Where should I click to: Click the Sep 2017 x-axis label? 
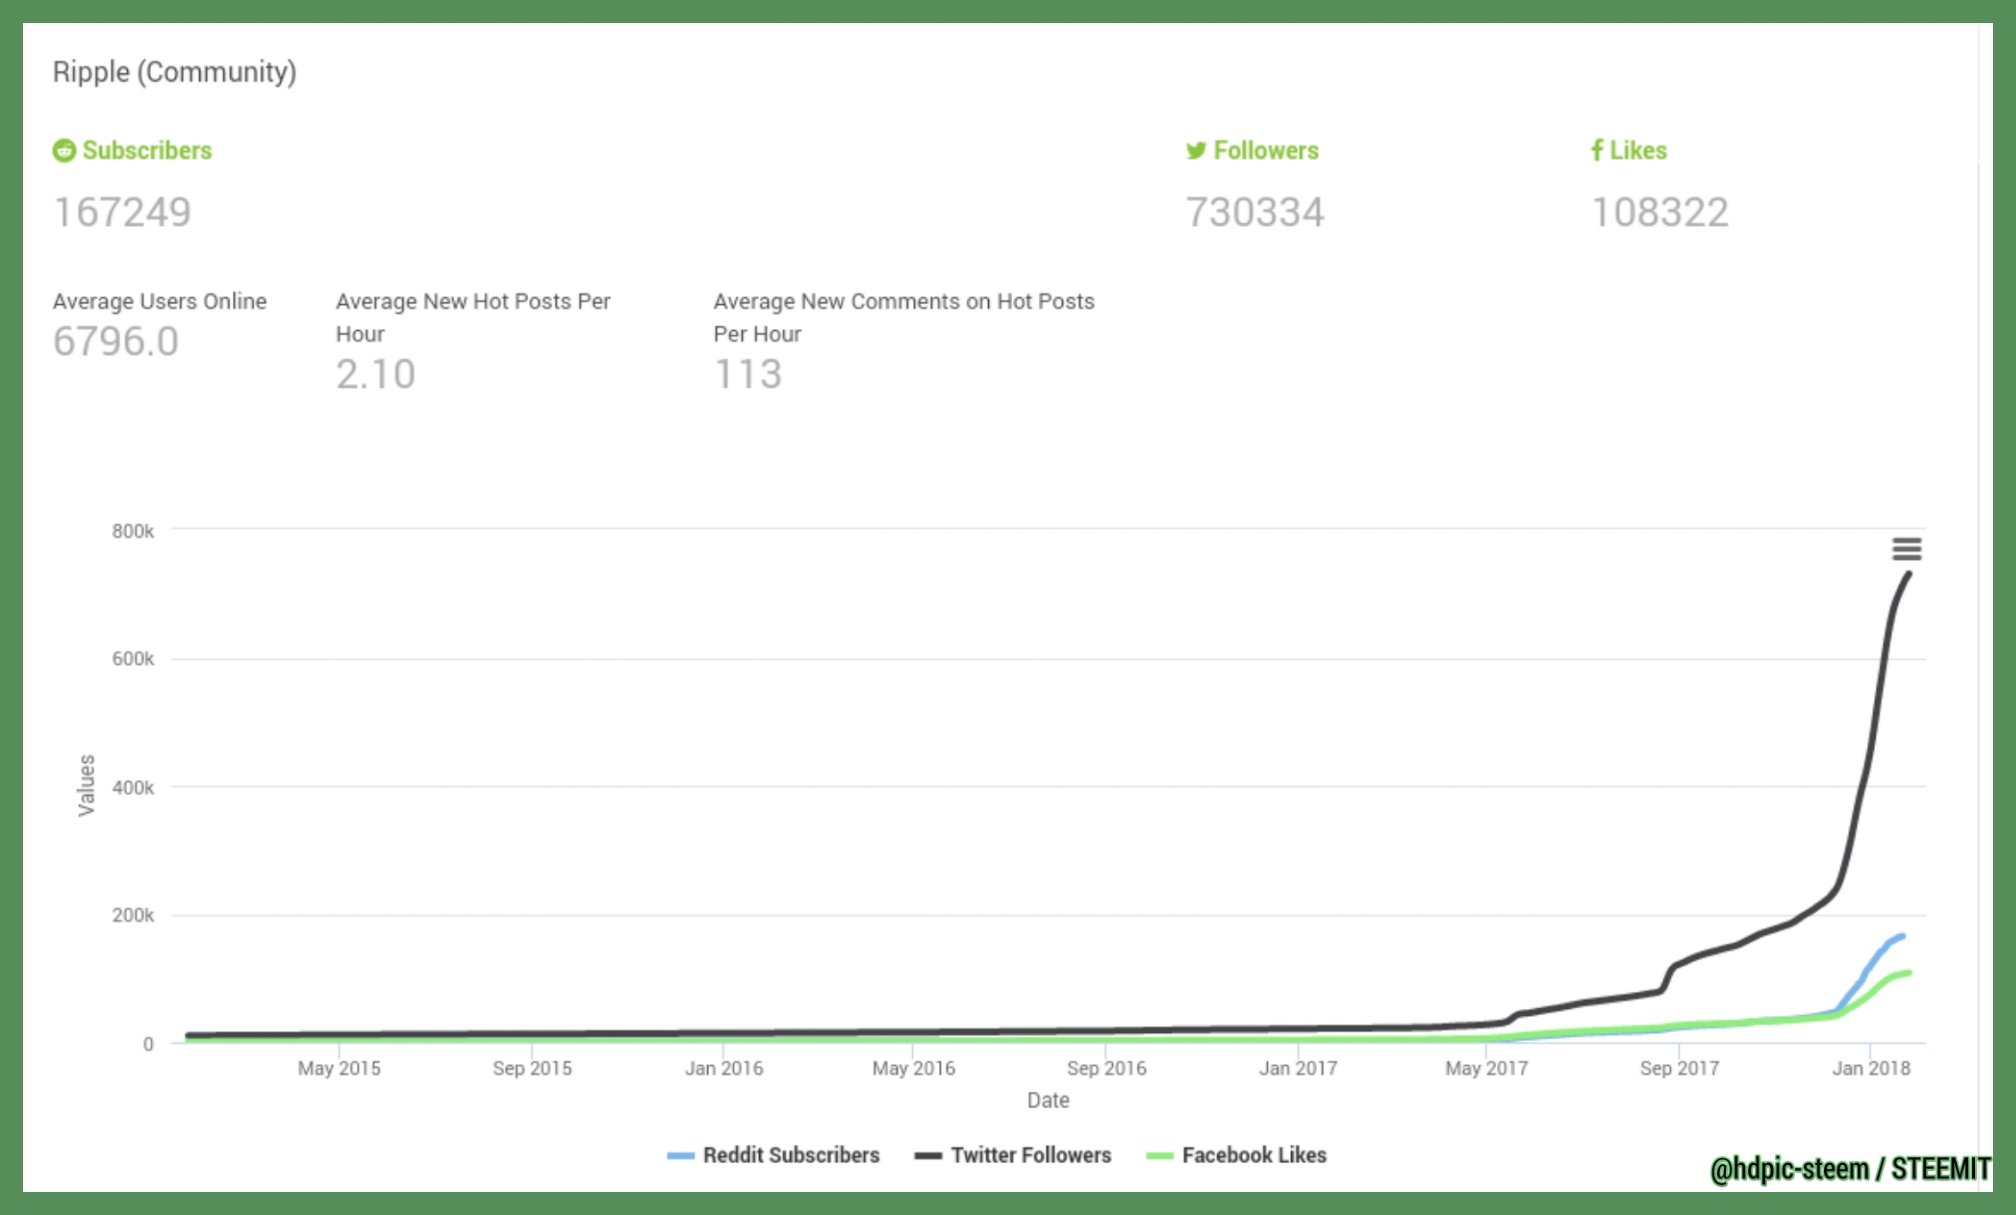tap(1679, 1068)
